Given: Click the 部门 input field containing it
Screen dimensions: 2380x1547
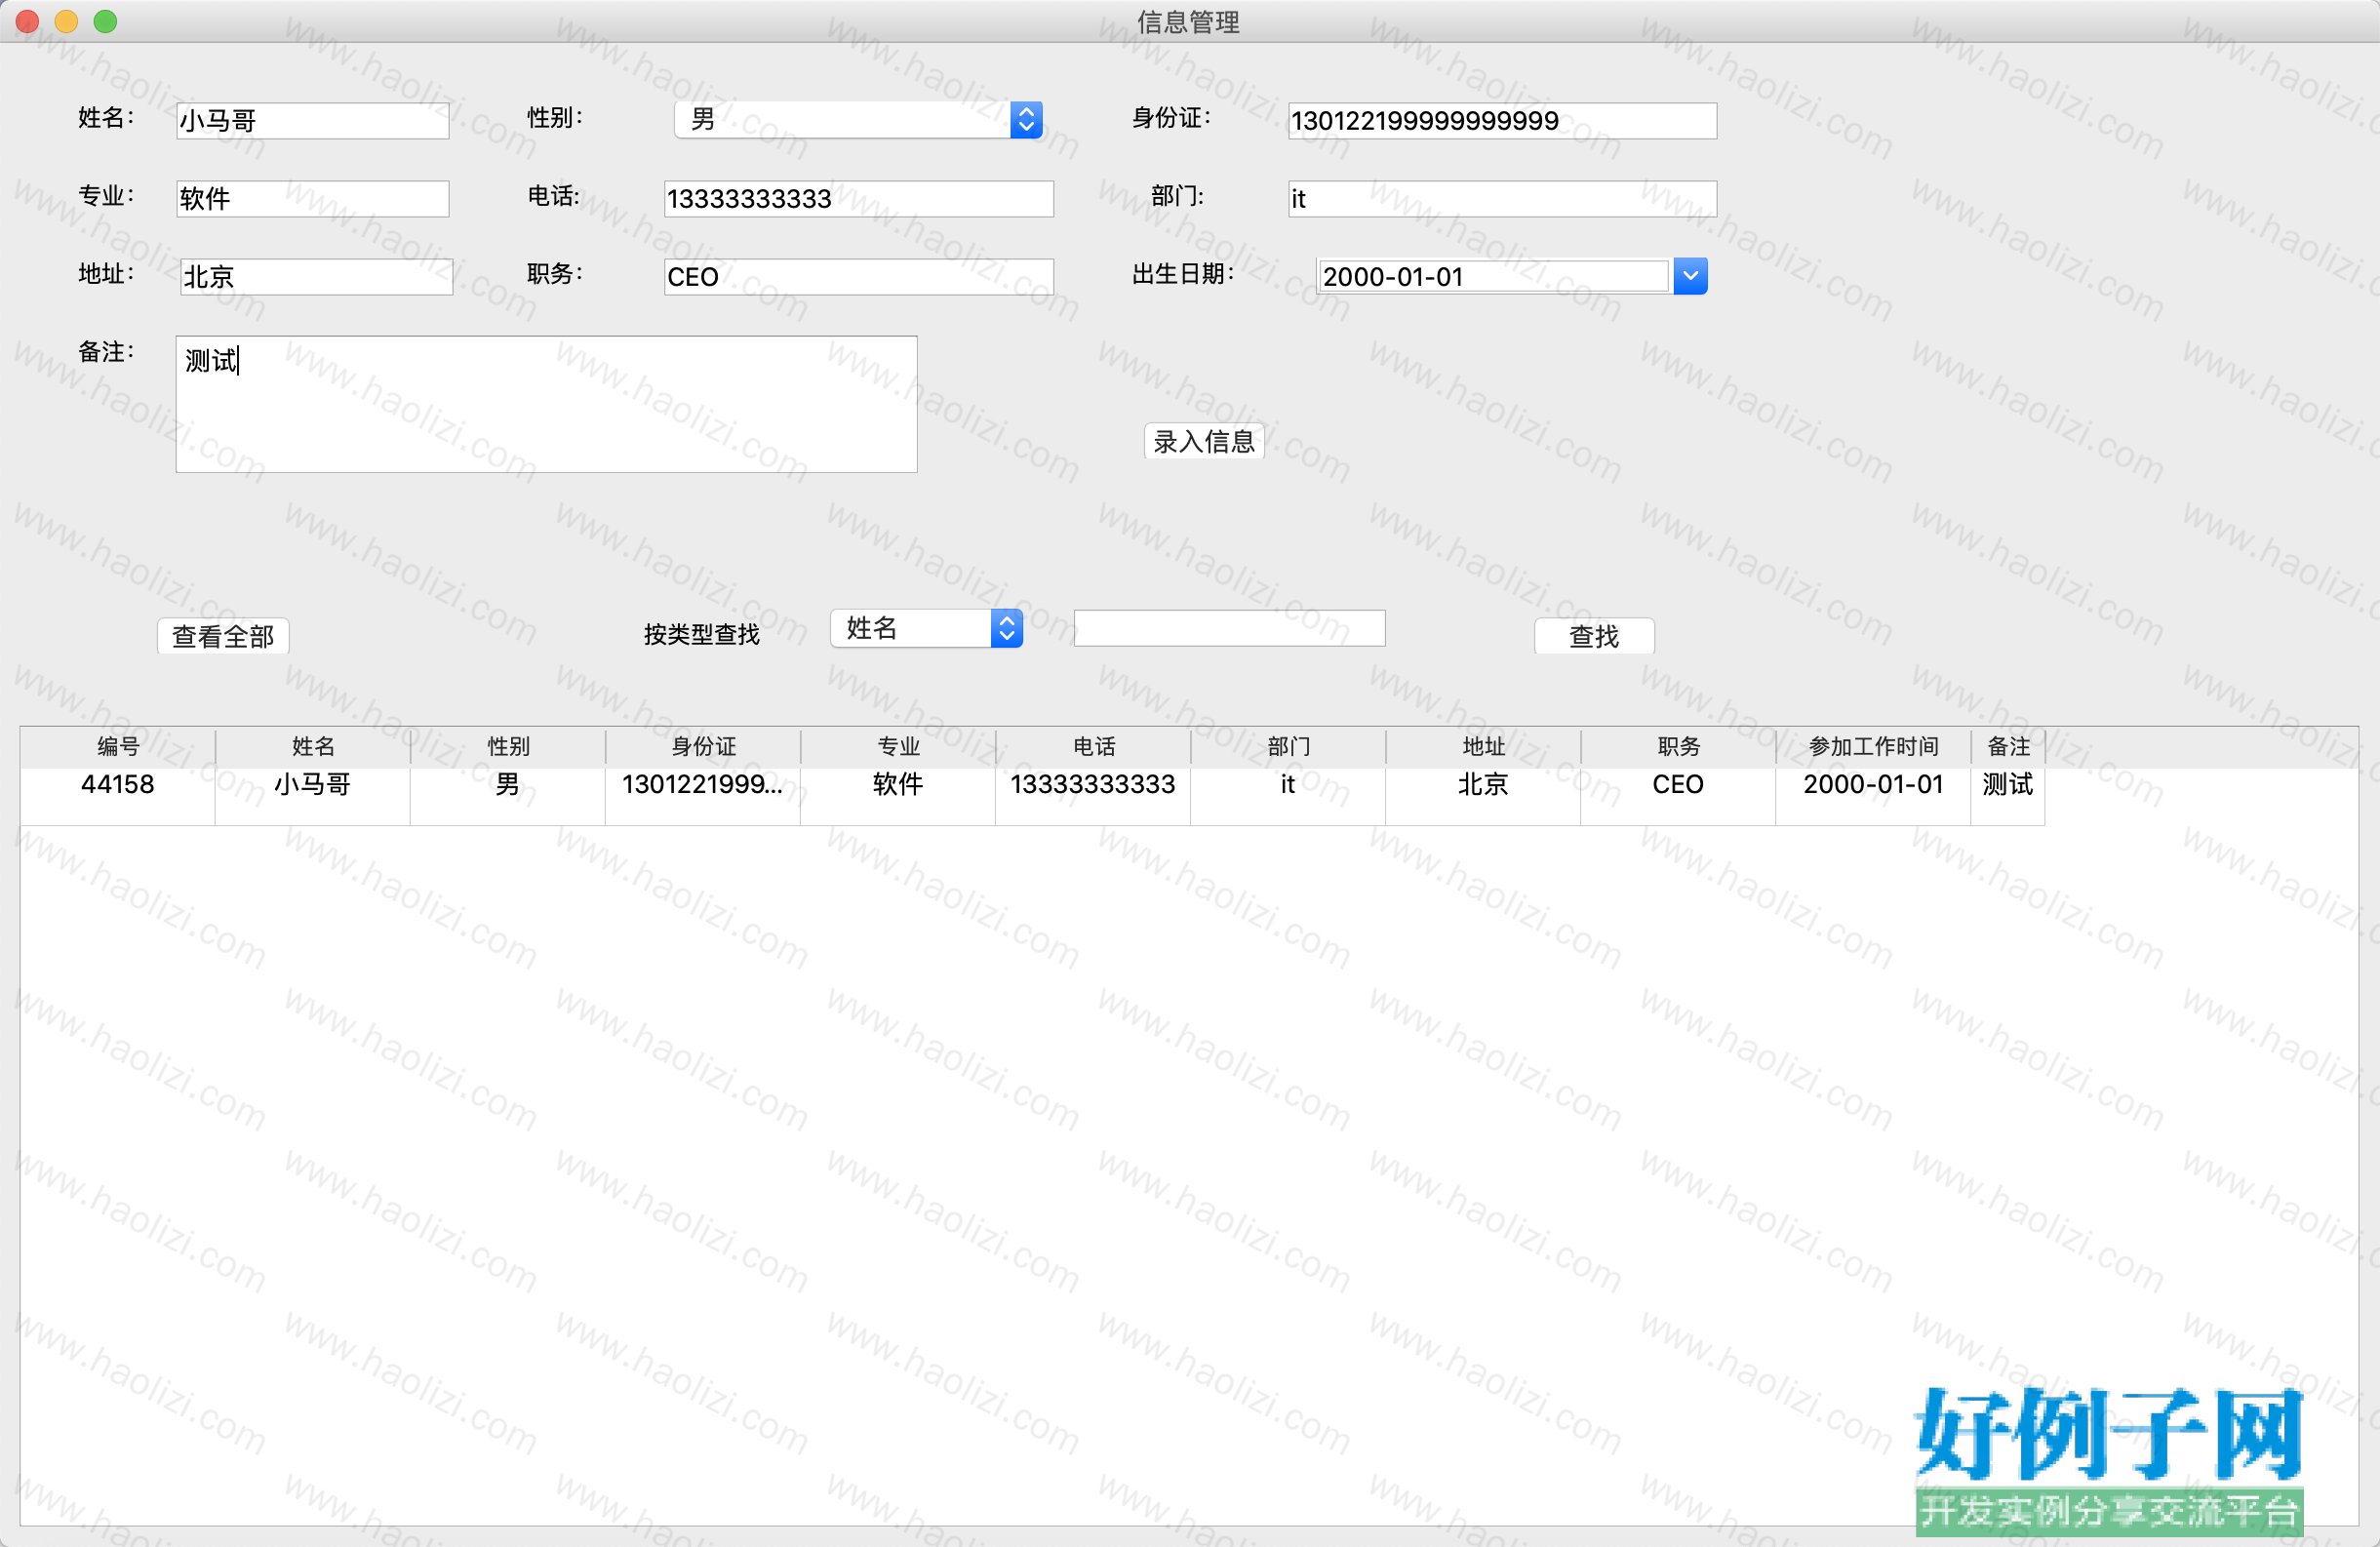Looking at the screenshot, I should [x=1502, y=199].
